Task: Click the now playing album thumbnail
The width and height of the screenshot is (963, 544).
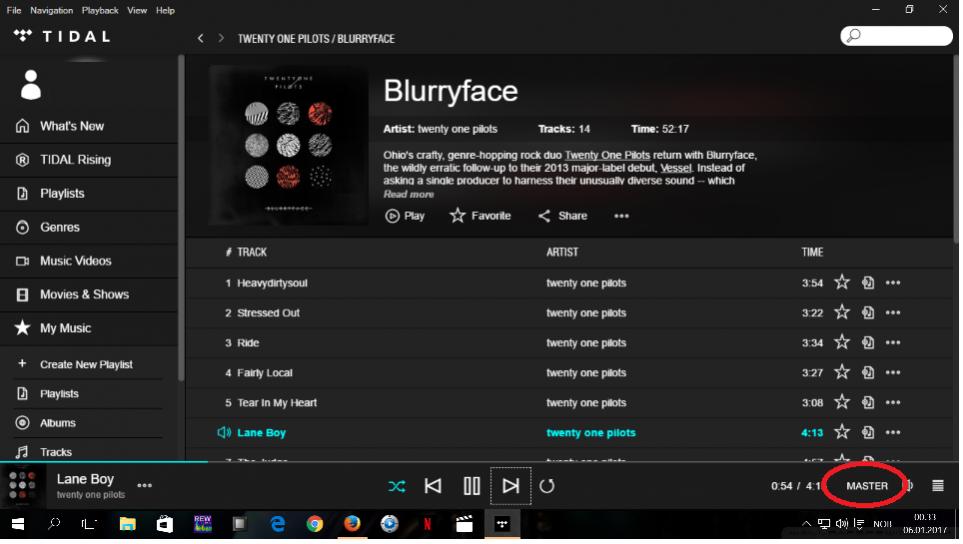Action: pos(23,488)
